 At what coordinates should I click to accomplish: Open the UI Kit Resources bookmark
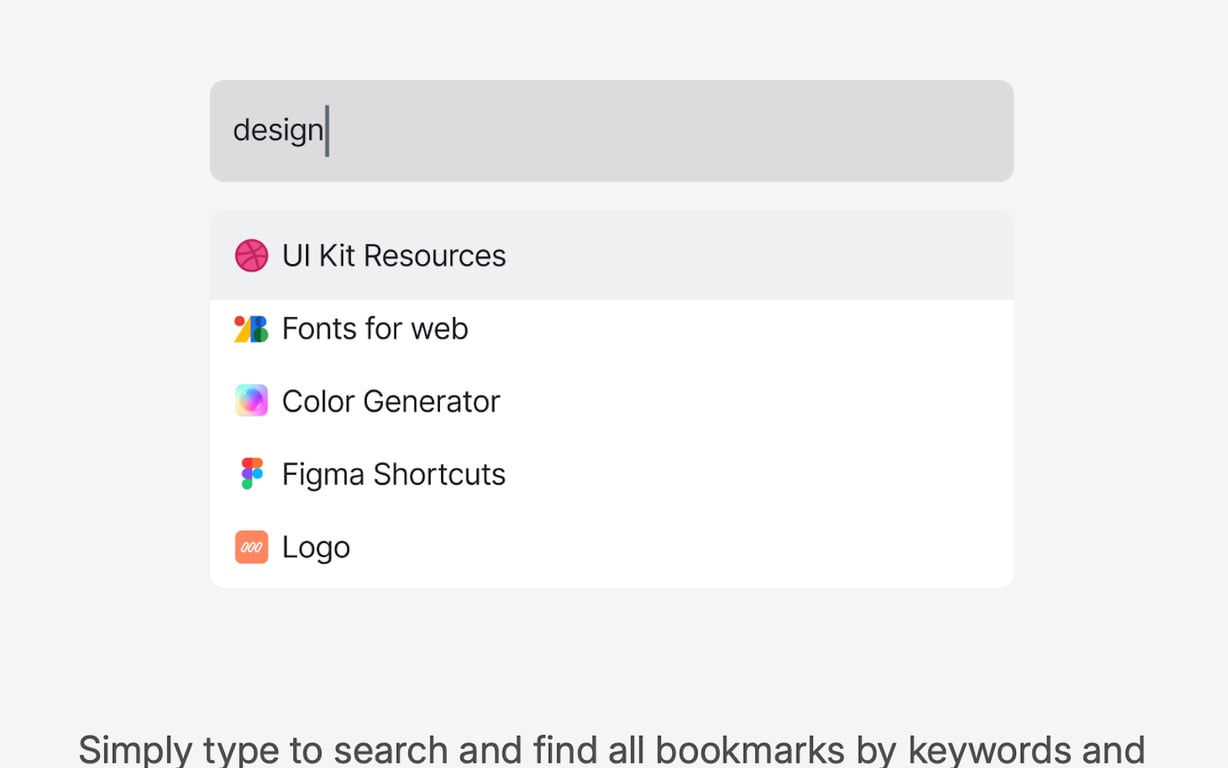[394, 256]
